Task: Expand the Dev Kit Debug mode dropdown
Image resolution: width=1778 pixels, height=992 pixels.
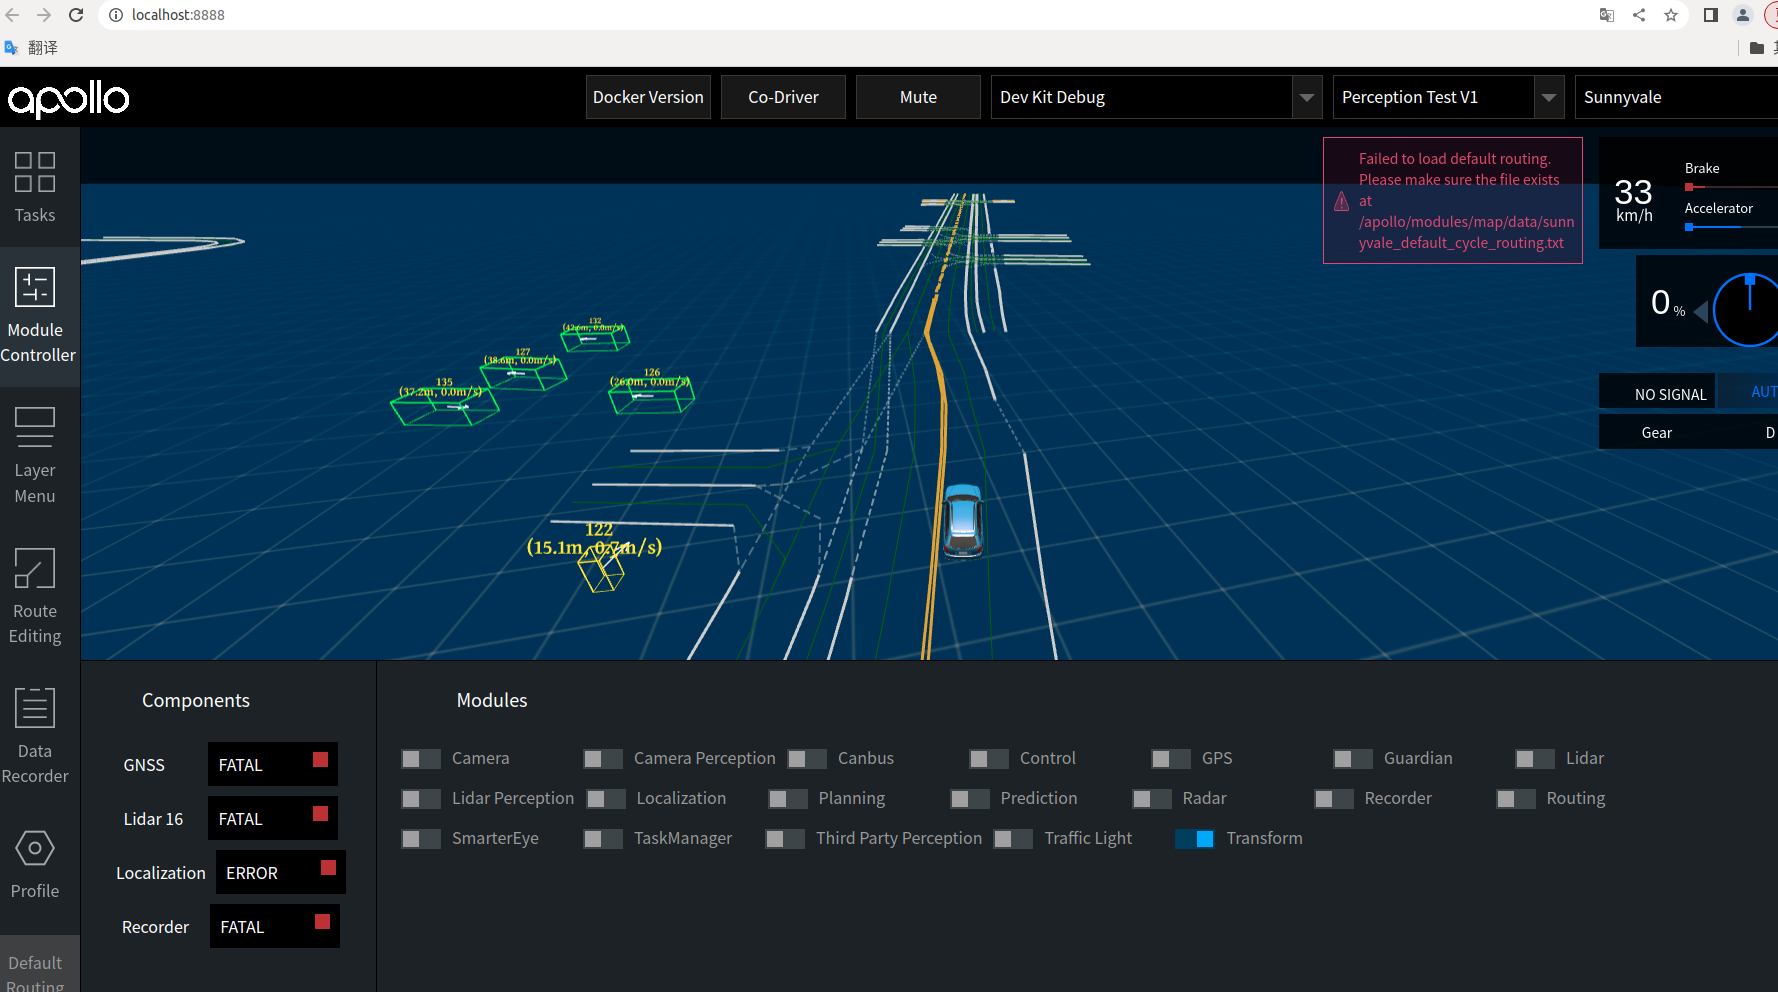Action: [x=1157, y=97]
